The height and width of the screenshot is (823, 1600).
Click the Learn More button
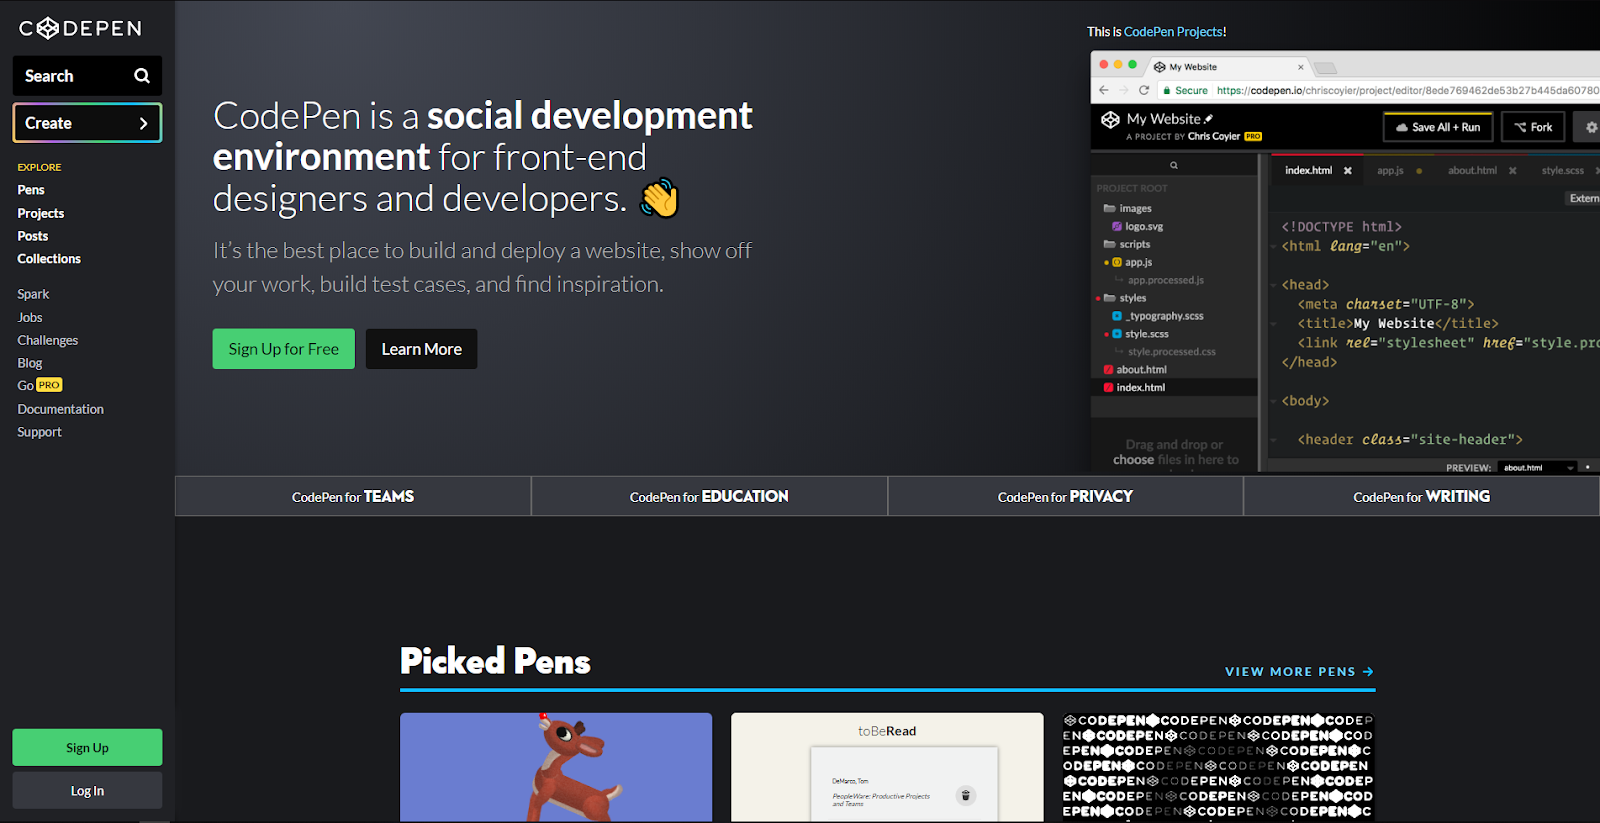pos(421,349)
